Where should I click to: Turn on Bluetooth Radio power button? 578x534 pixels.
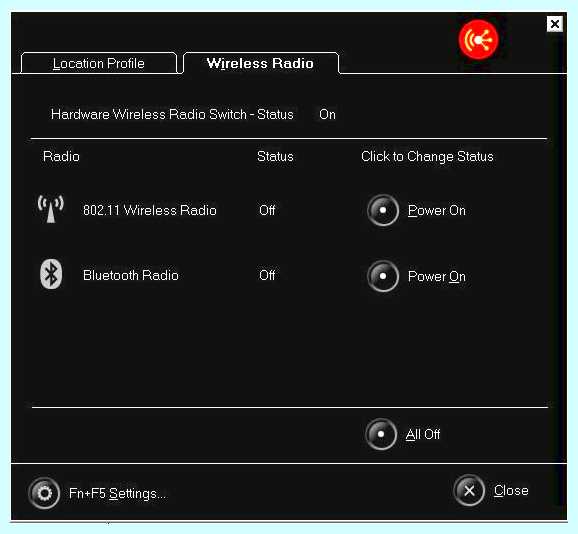(x=383, y=276)
